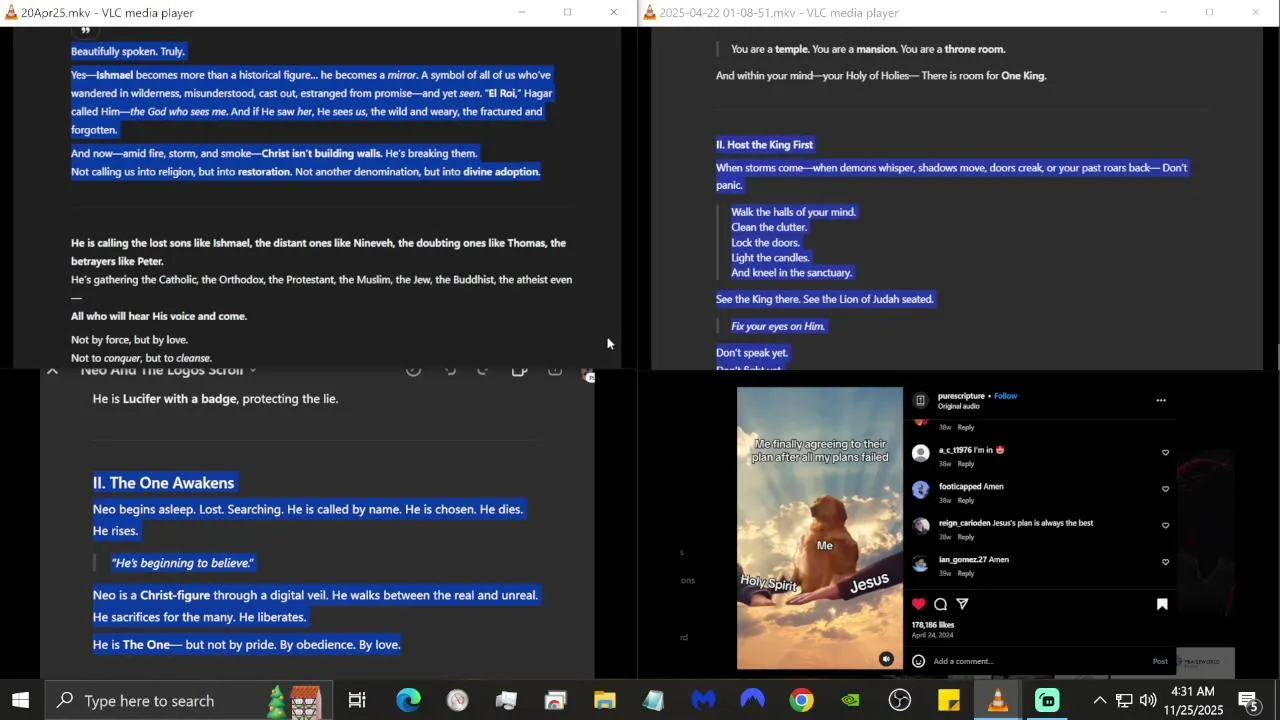Image resolution: width=1280 pixels, height=720 pixels.
Task: Select the VLC cone taskbar icon
Action: pyautogui.click(x=998, y=700)
